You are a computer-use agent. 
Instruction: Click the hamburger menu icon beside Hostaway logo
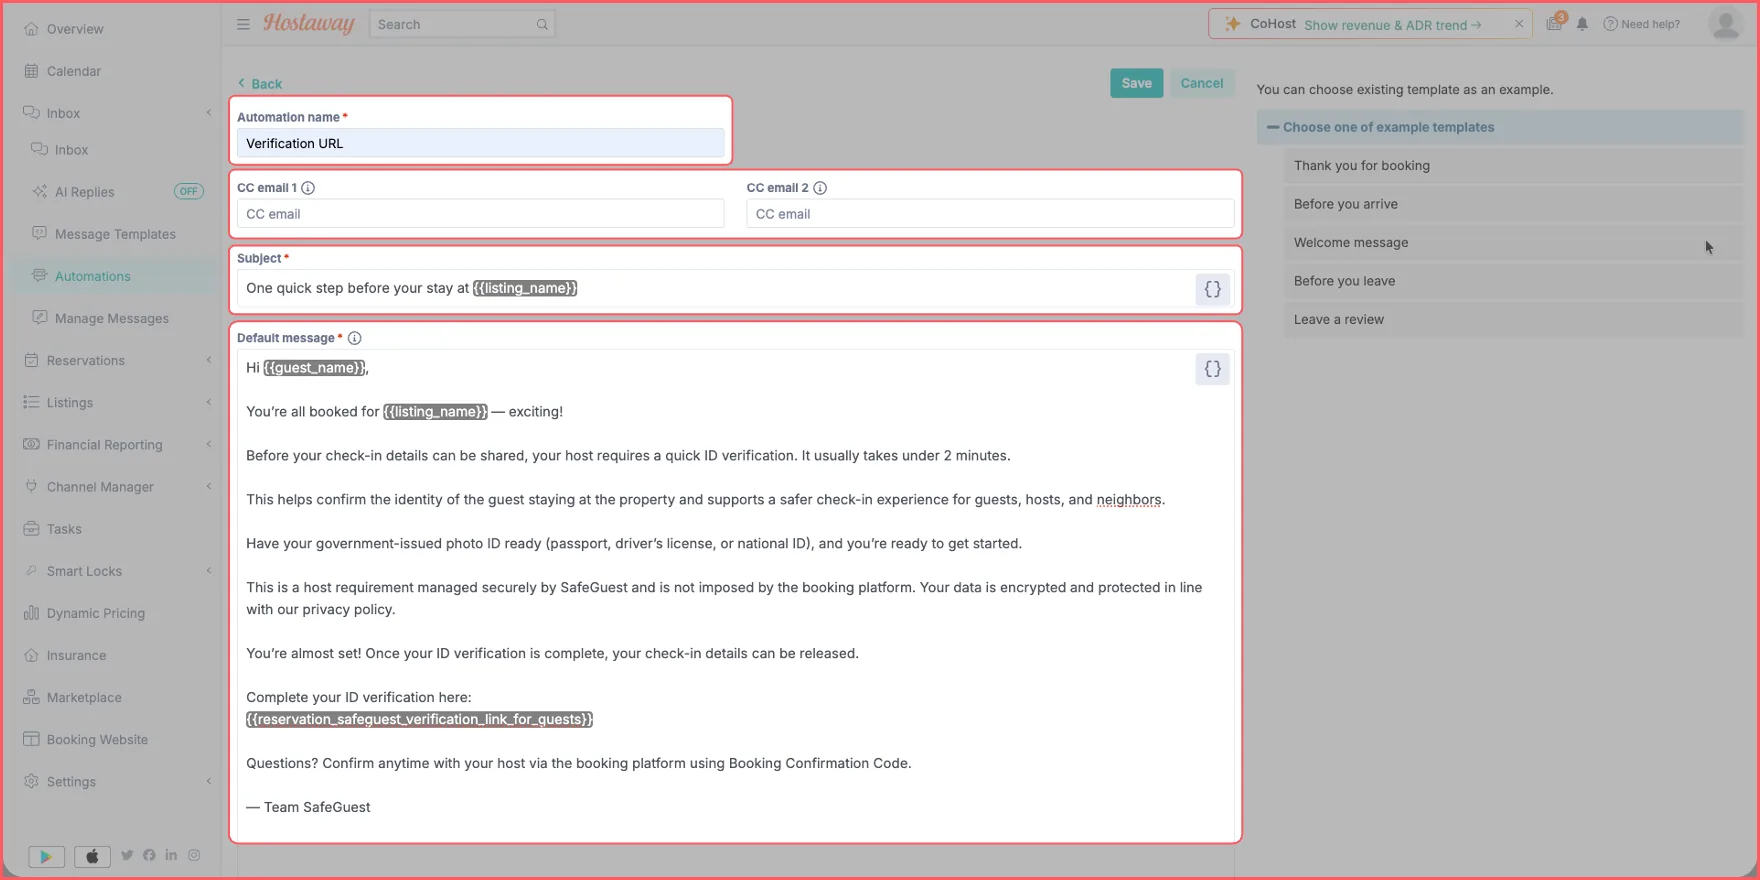pos(243,24)
